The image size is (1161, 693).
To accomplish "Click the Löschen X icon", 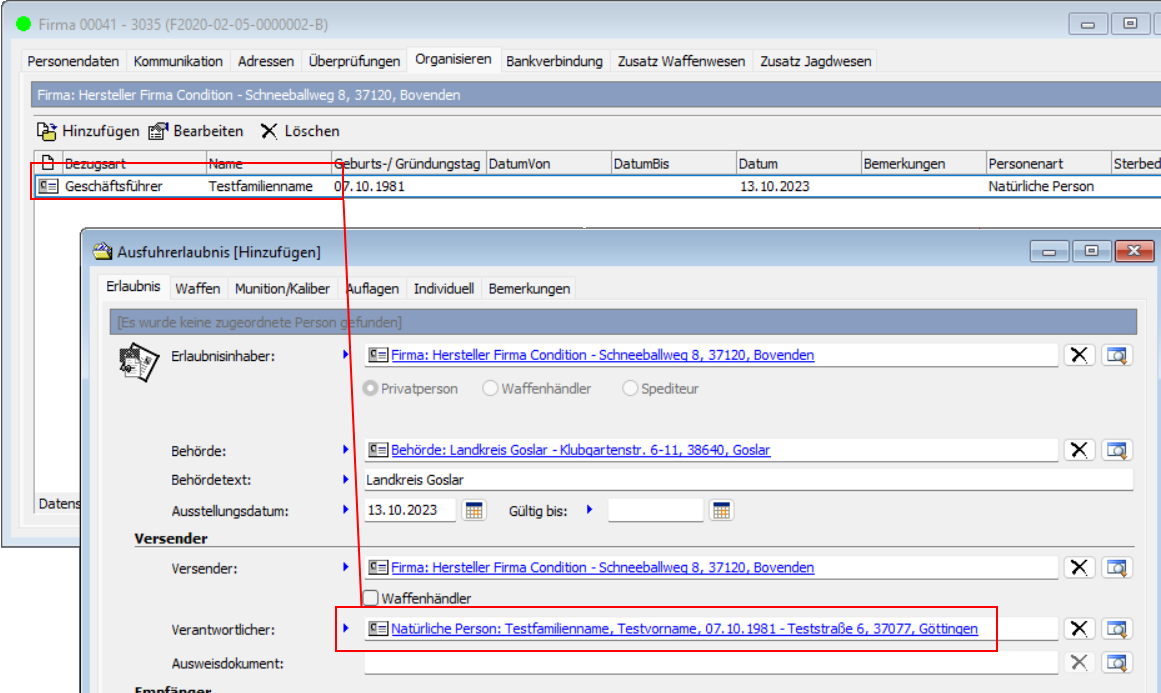I will click(269, 131).
